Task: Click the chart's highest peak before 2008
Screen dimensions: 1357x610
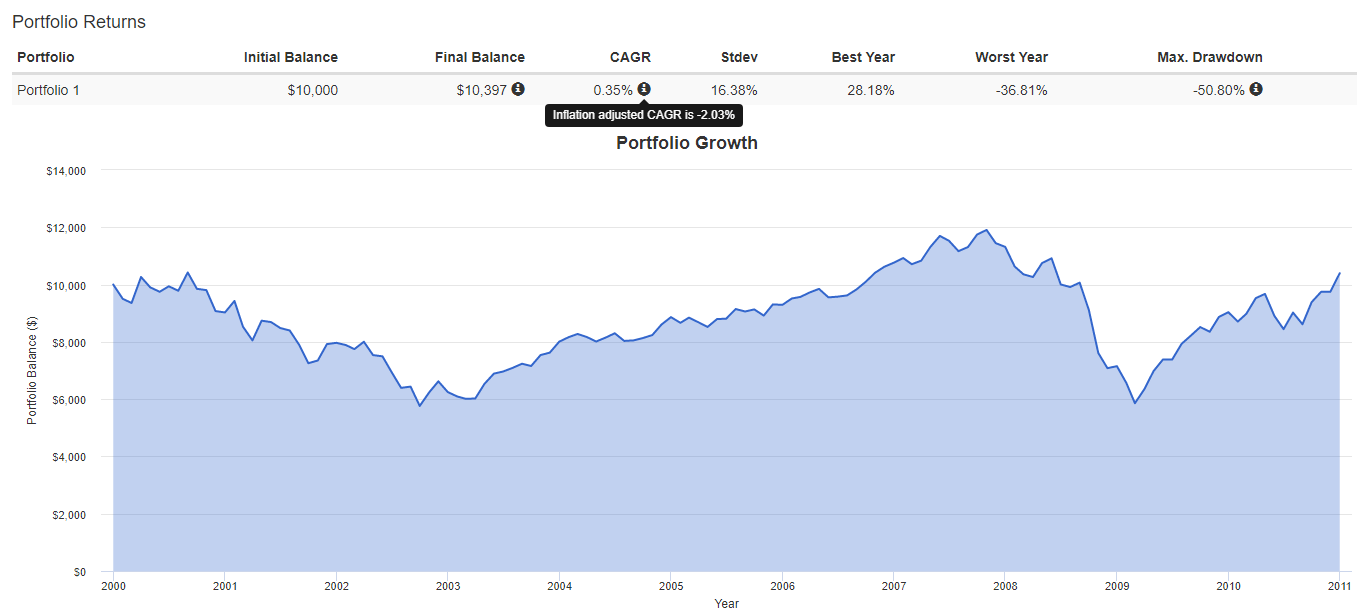Action: pos(987,230)
